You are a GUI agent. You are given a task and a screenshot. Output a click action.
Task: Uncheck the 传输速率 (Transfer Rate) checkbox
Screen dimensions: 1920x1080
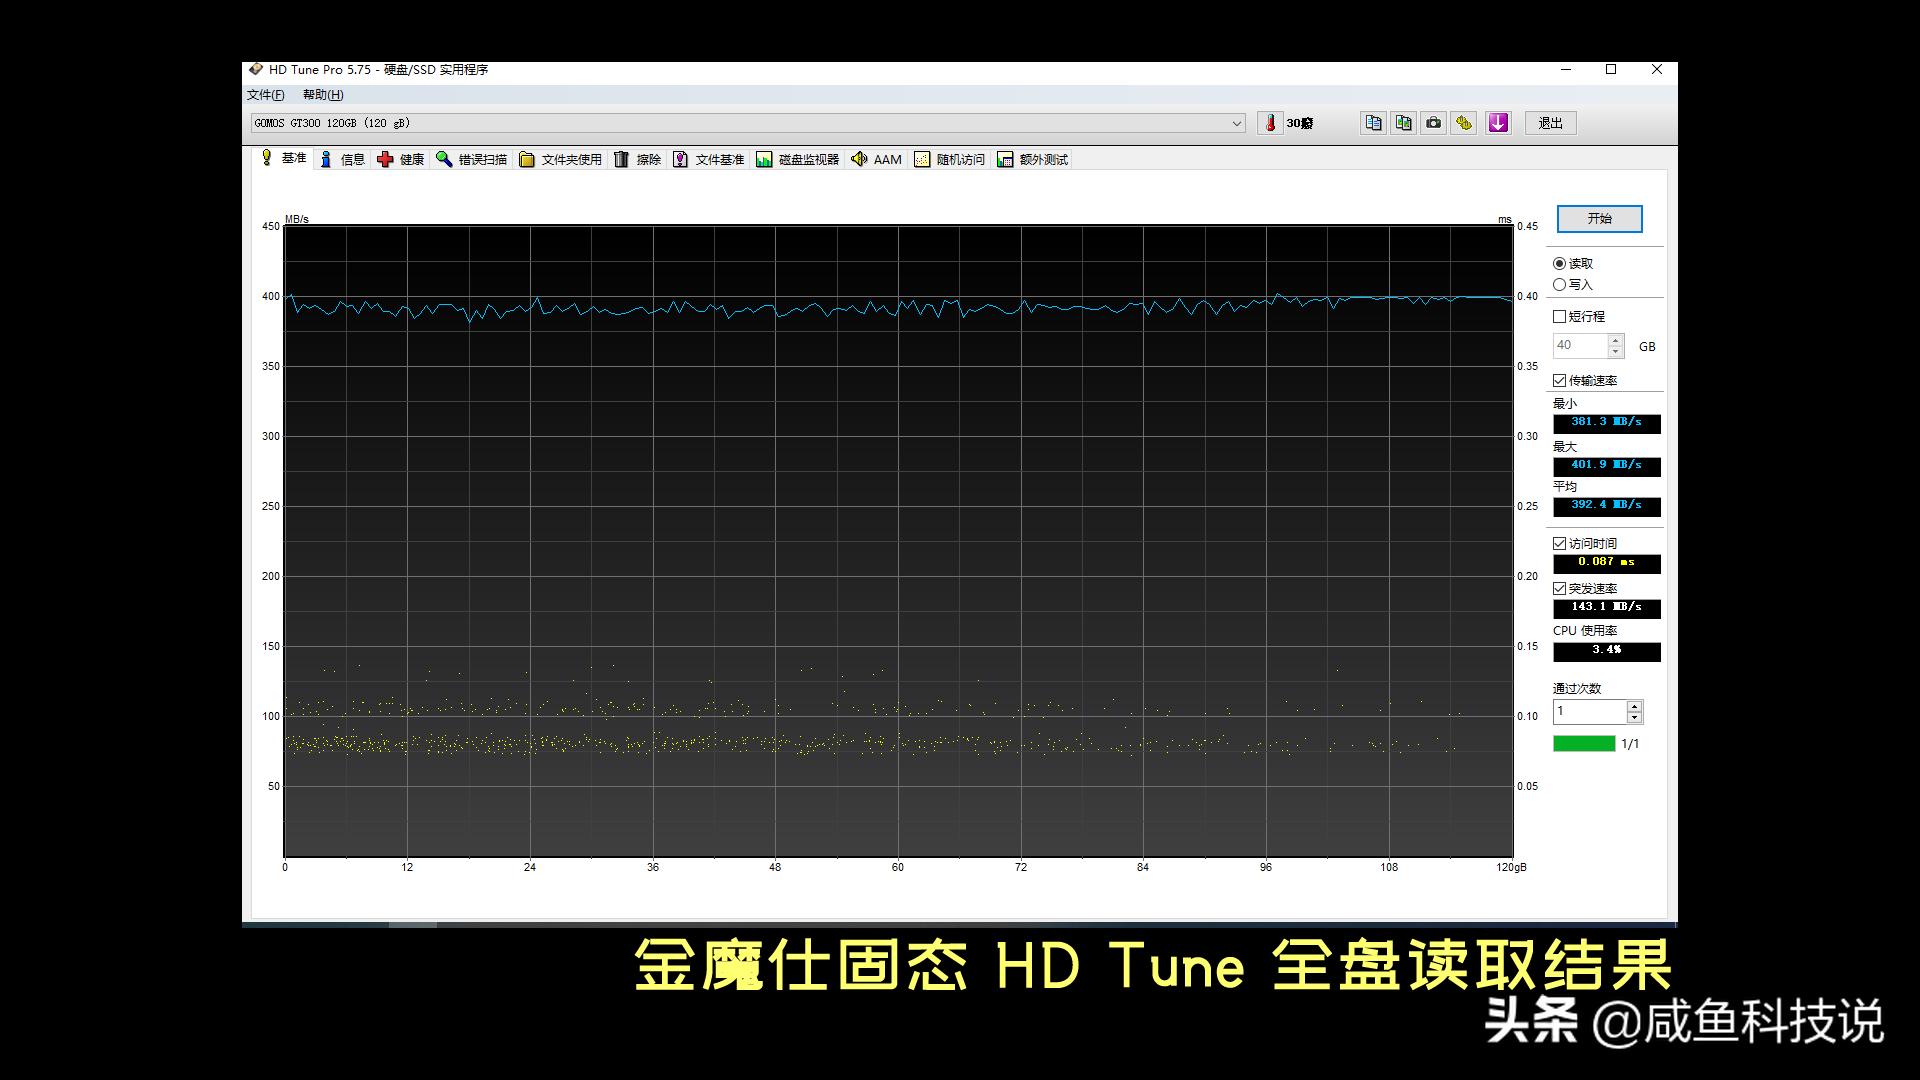click(x=1558, y=379)
